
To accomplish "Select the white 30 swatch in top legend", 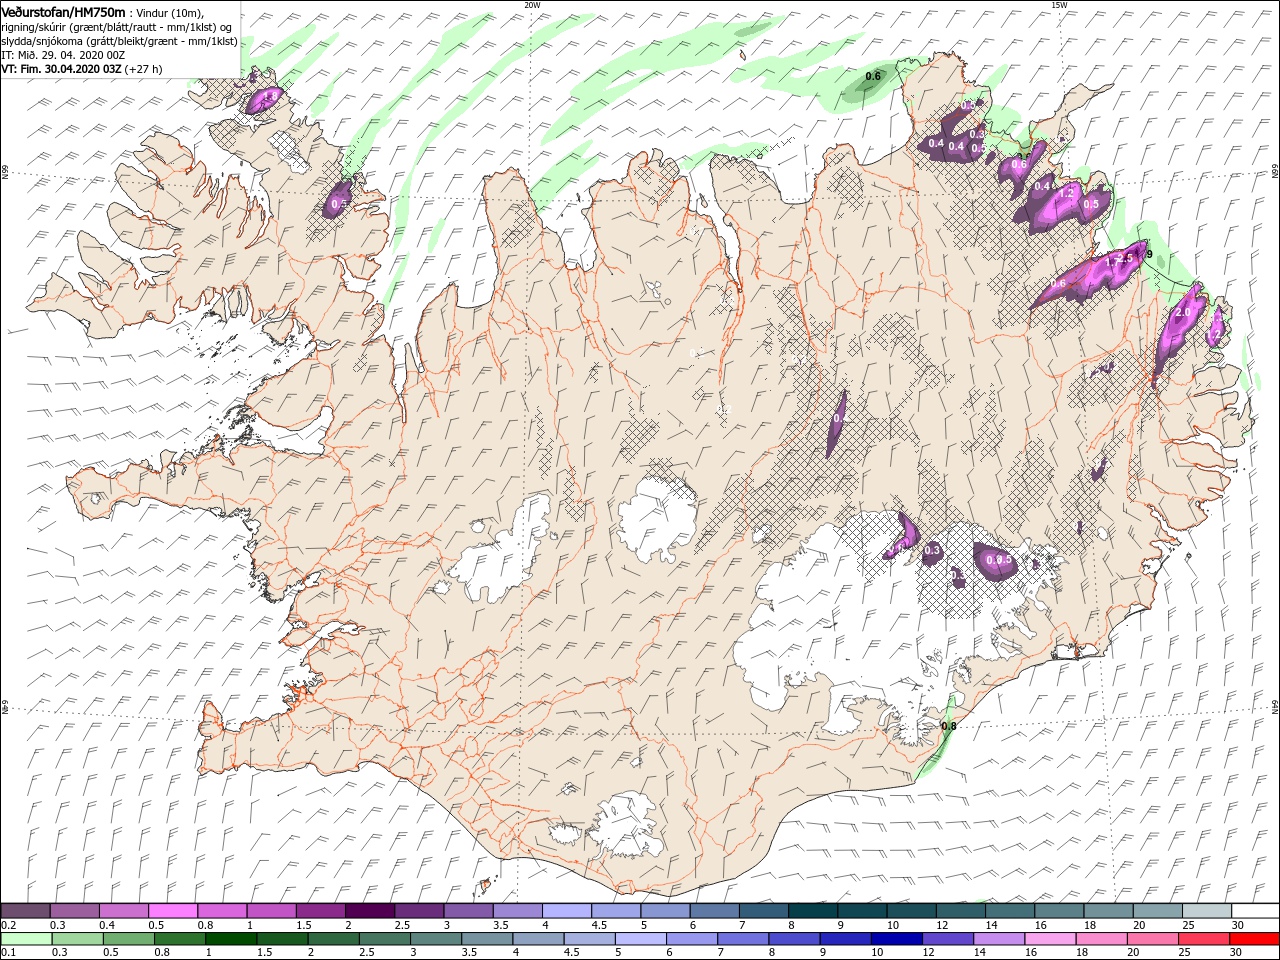I will [1254, 912].
